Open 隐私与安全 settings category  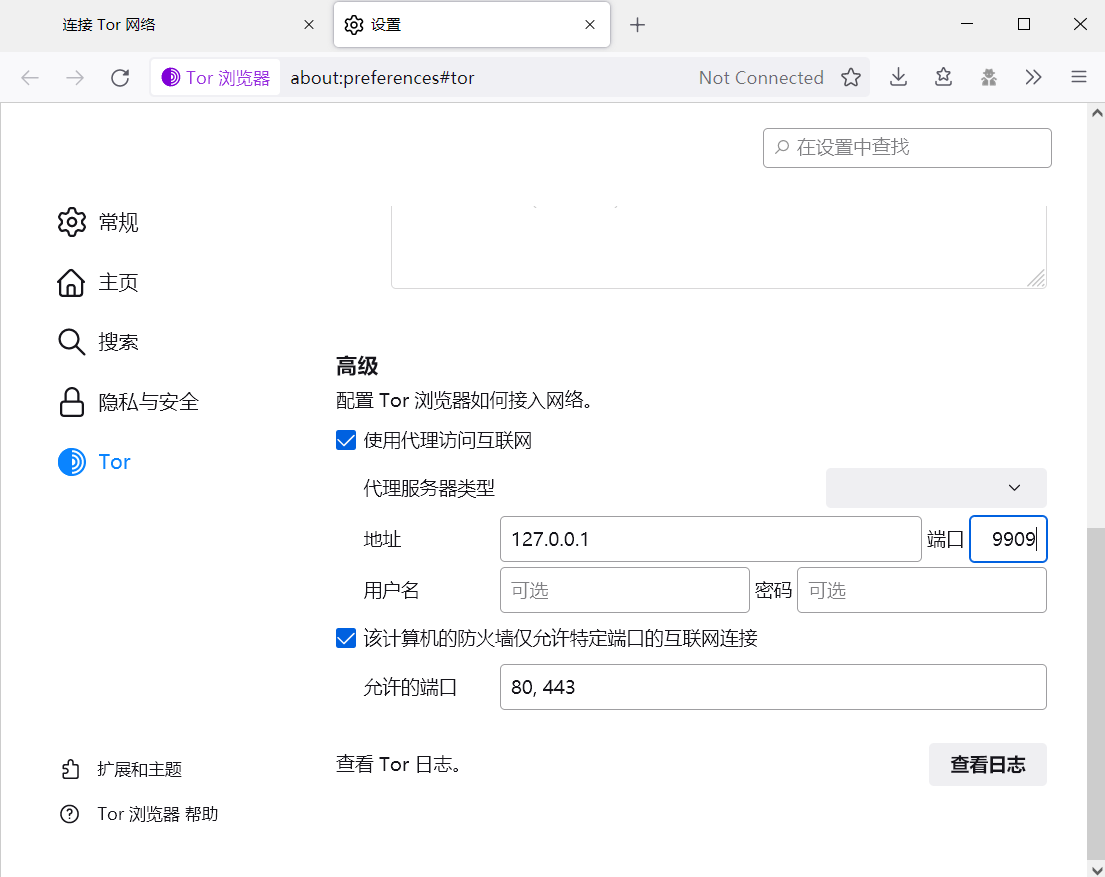[128, 403]
